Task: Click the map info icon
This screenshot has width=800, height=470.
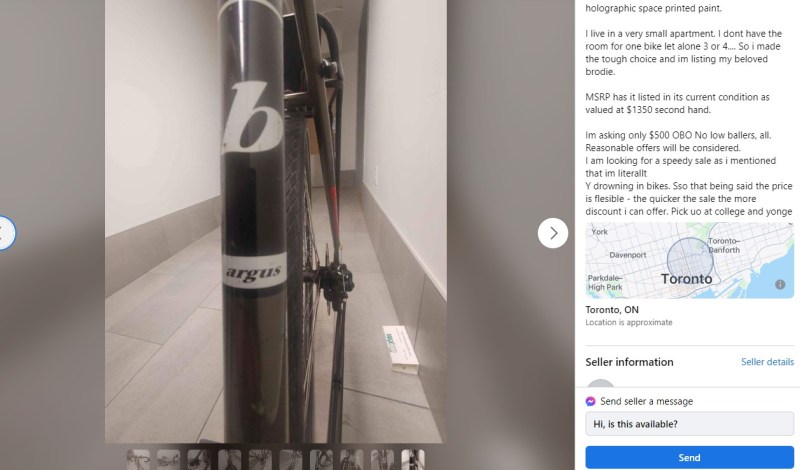Action: (x=780, y=285)
